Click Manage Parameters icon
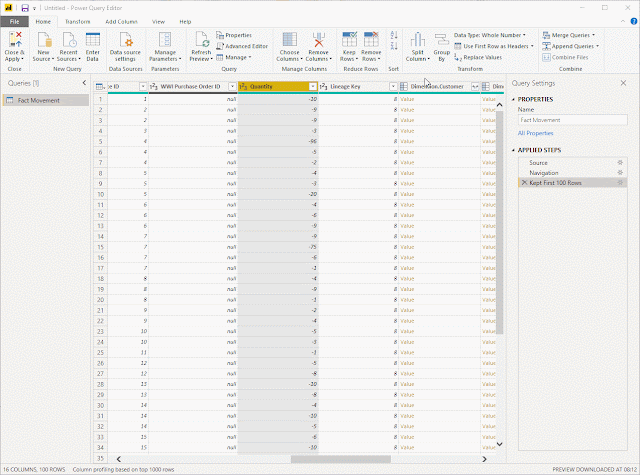 coord(165,40)
